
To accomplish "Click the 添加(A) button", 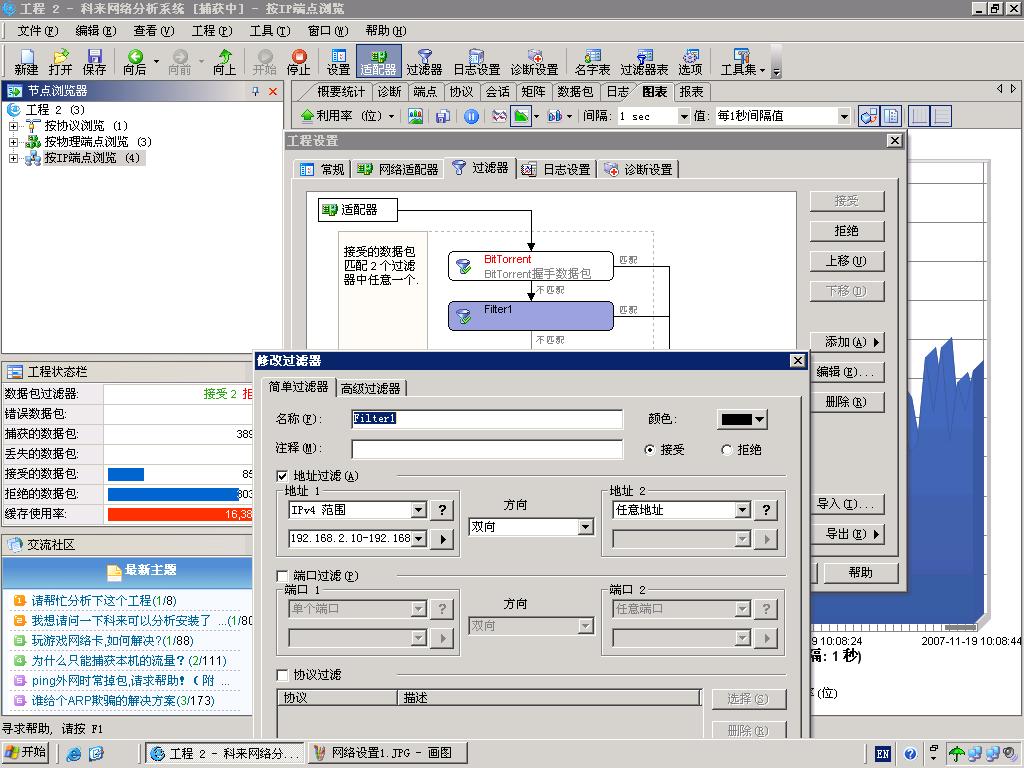I will click(848, 341).
